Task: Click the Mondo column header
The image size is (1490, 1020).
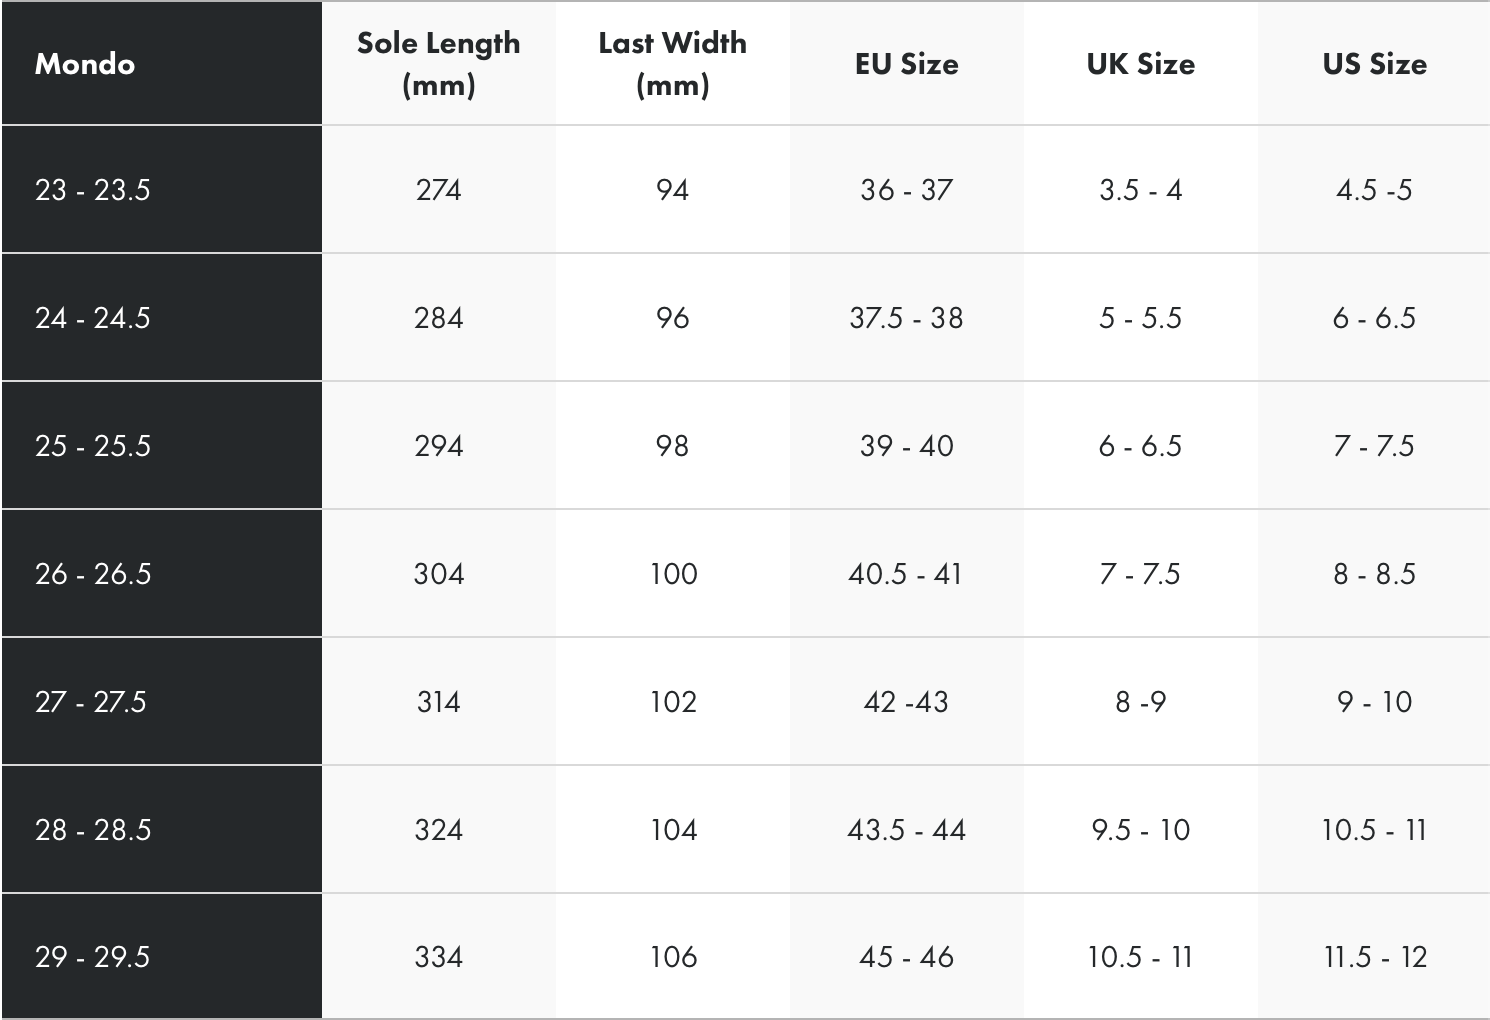Action: pyautogui.click(x=85, y=64)
